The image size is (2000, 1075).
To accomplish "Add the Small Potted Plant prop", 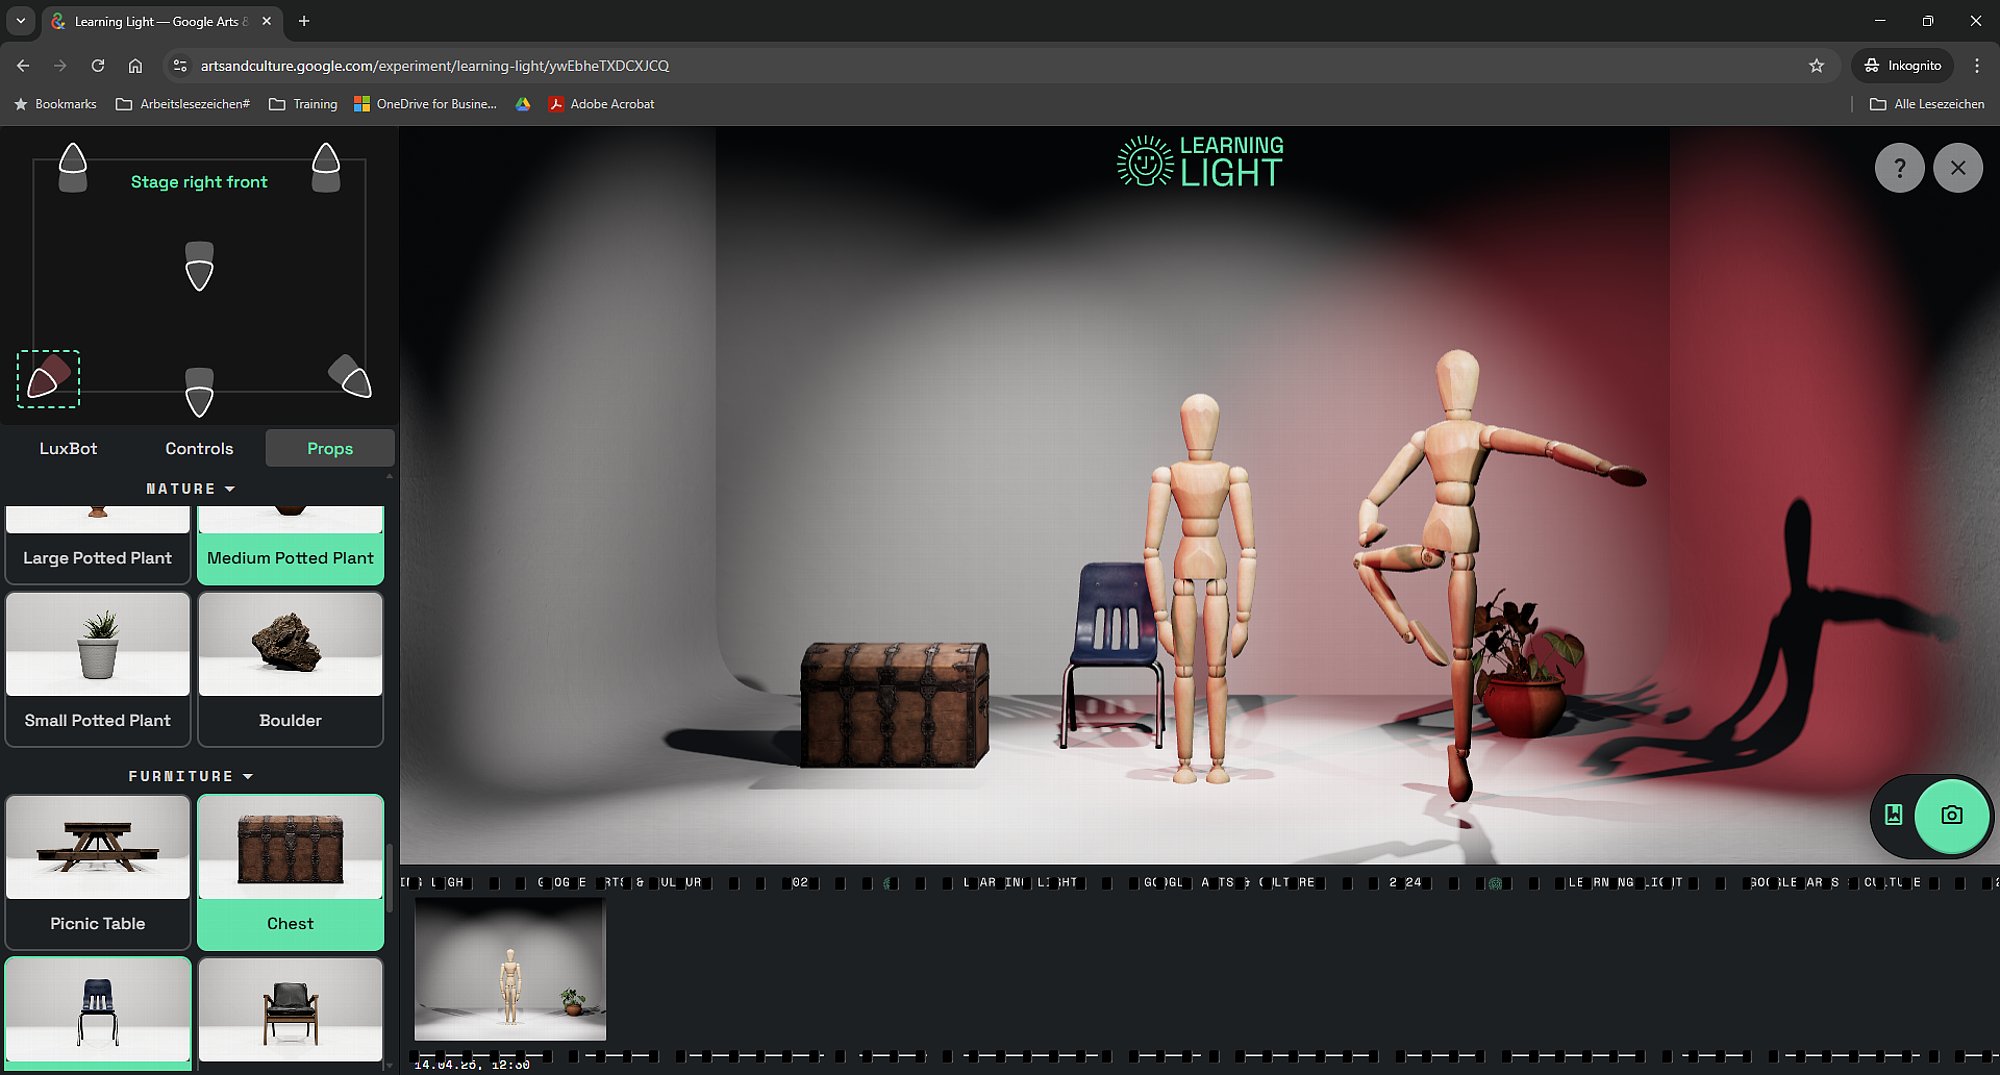I will [x=98, y=669].
